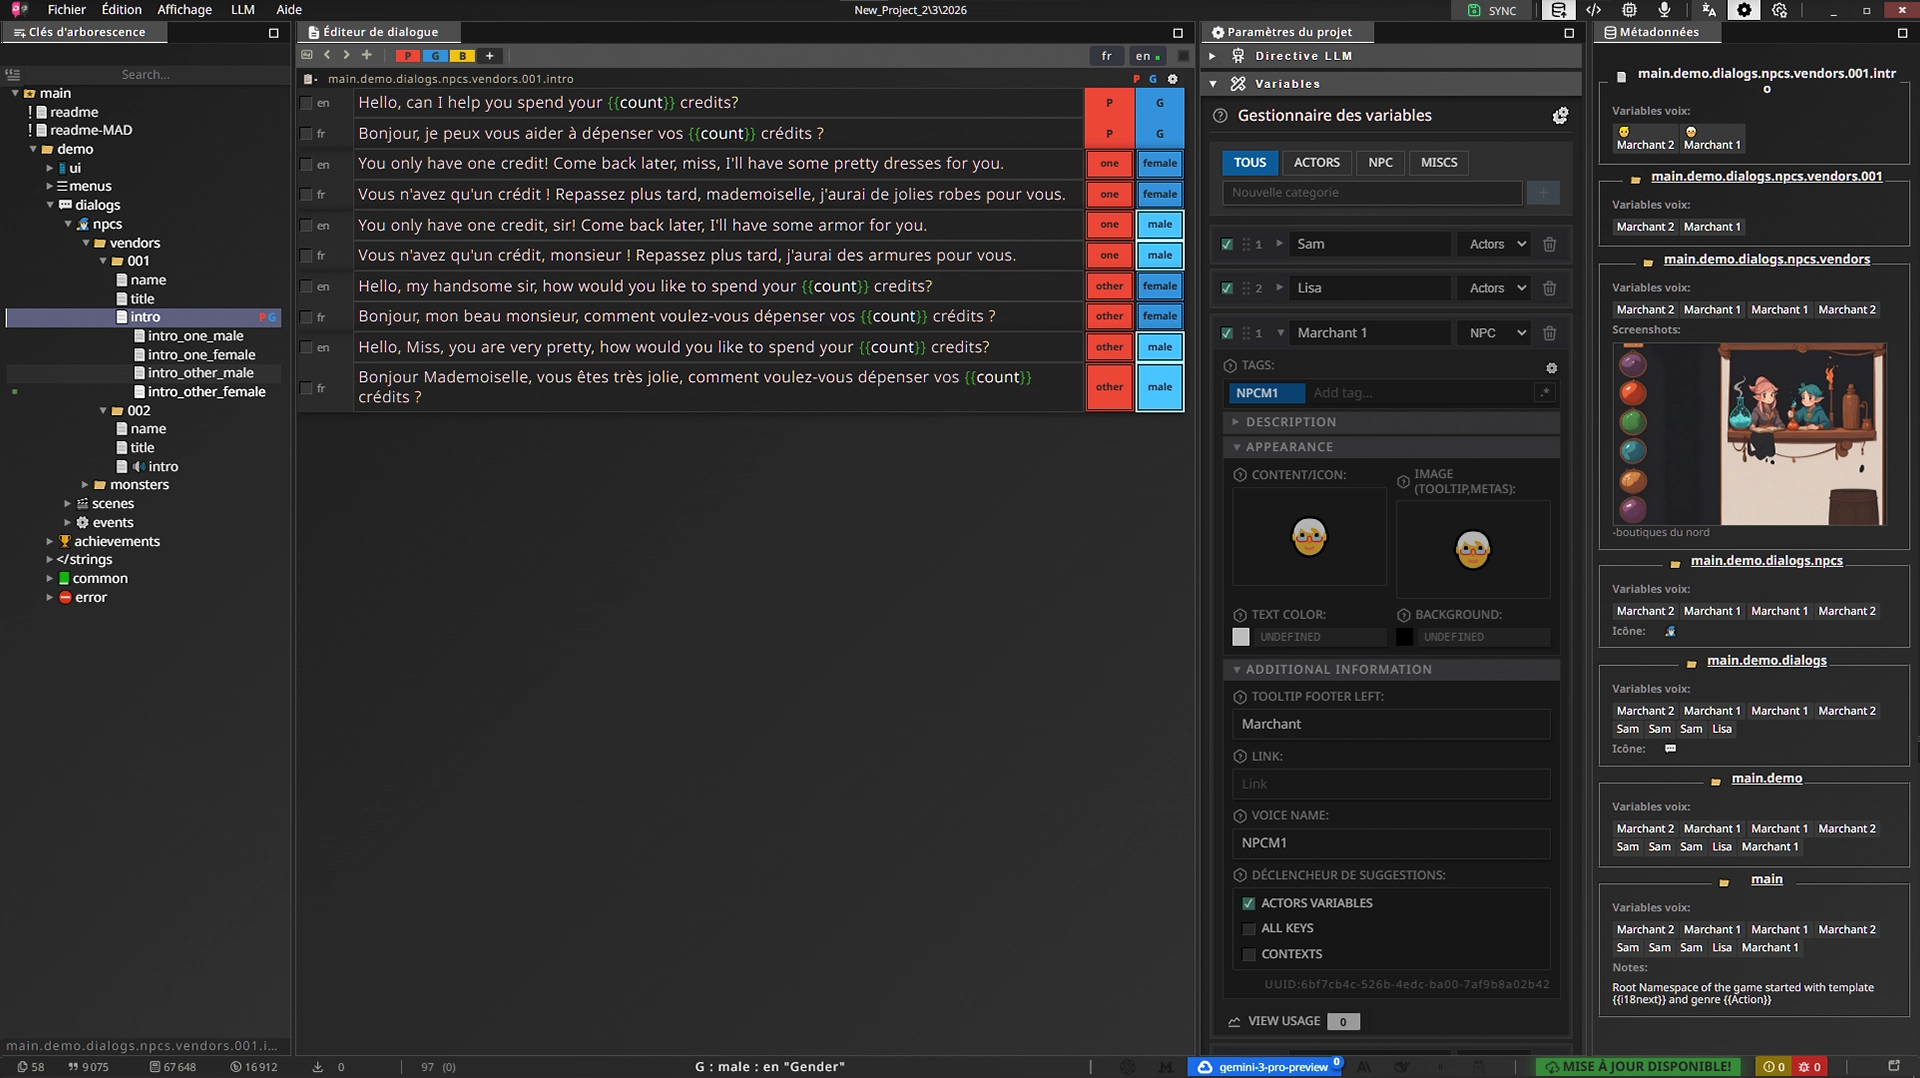The height and width of the screenshot is (1078, 1920).
Task: Open the NPC type dropdown for Marchant 1
Action: (1494, 332)
